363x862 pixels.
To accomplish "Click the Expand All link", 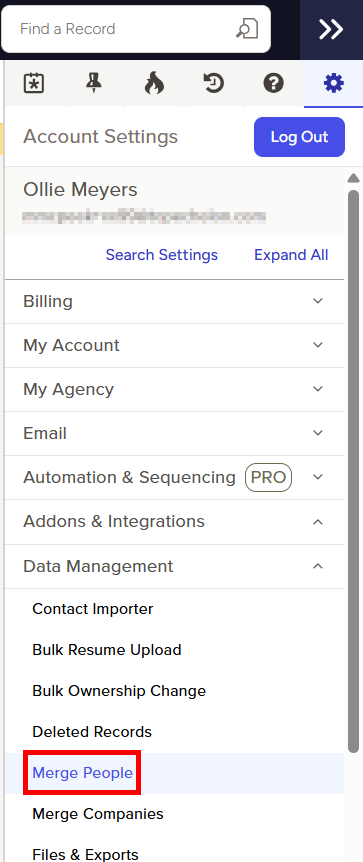I will pos(291,255).
